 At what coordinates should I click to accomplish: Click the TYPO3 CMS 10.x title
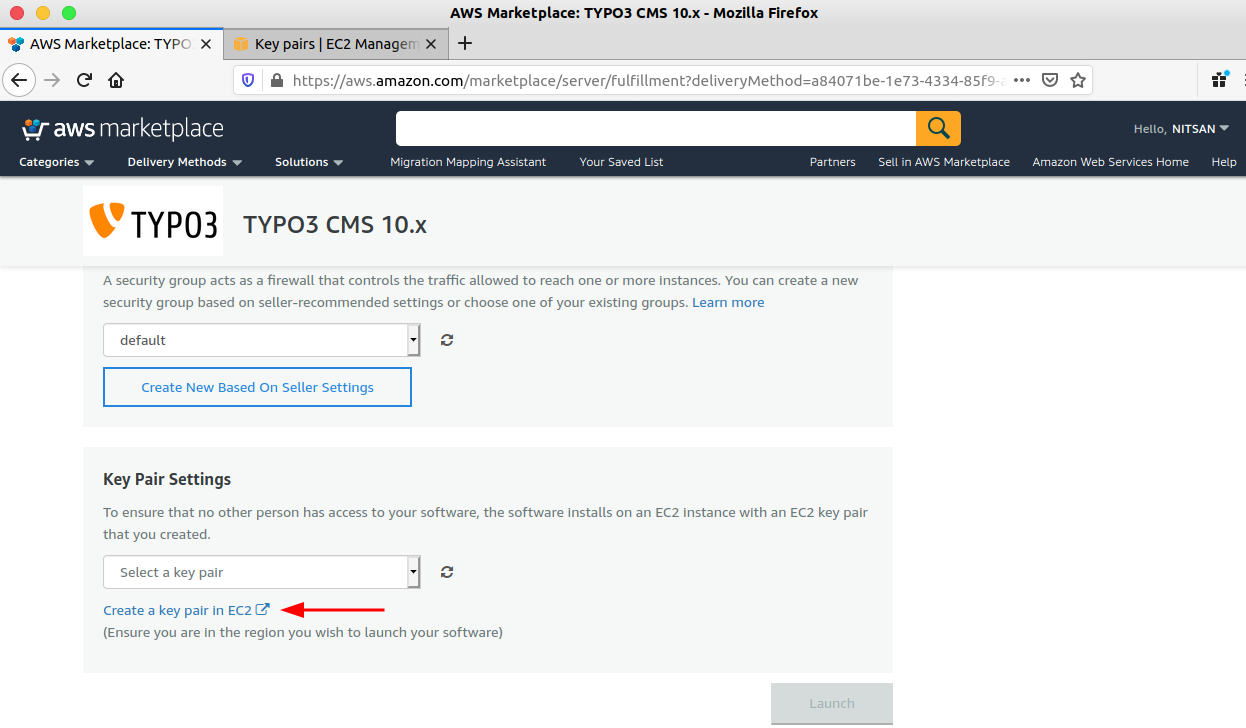click(x=335, y=224)
